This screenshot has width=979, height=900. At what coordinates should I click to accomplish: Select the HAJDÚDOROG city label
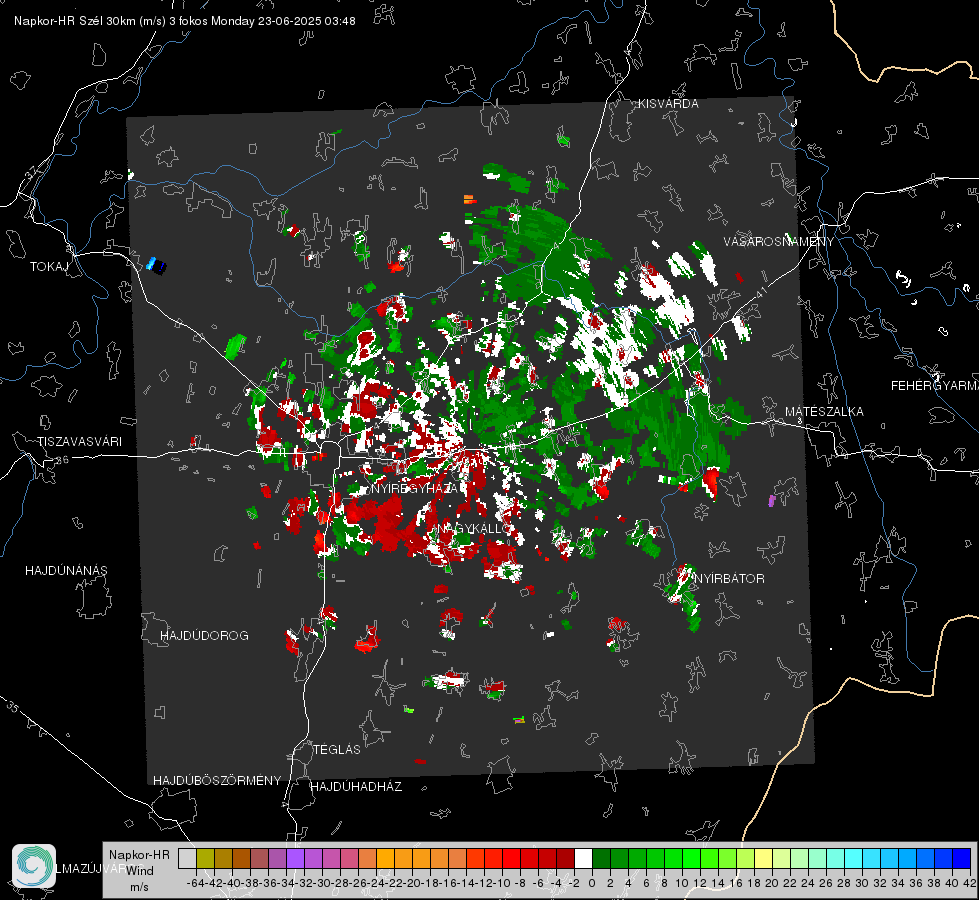[x=204, y=635]
